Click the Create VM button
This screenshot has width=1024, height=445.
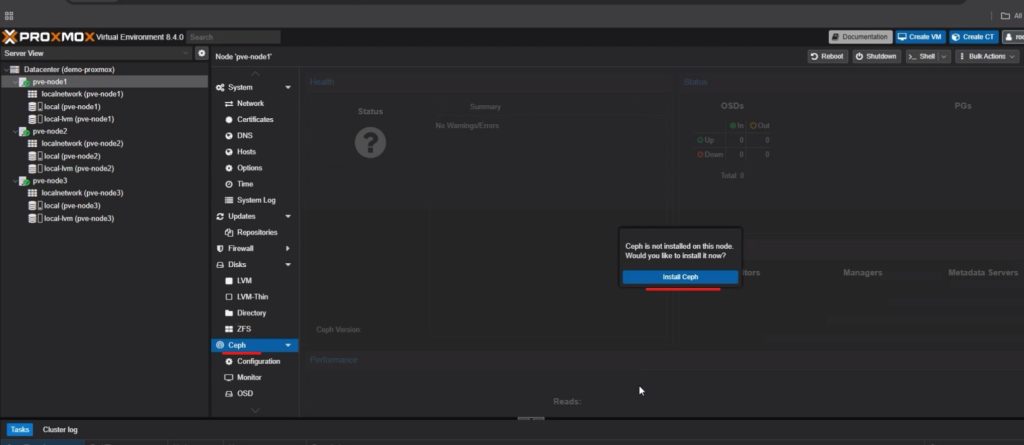pos(920,37)
